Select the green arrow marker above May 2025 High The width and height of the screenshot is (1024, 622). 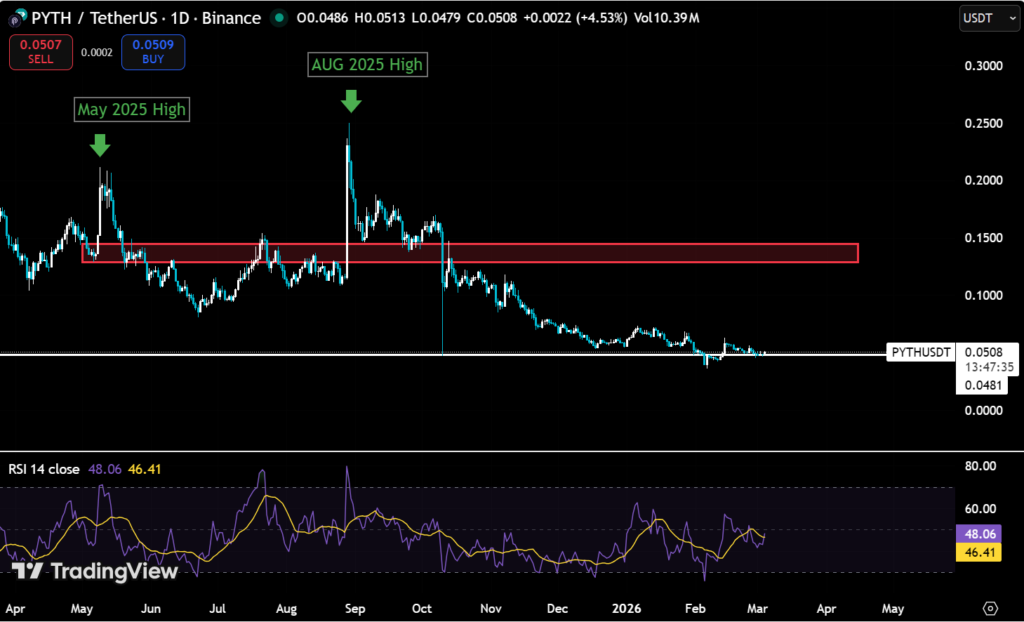click(x=98, y=146)
